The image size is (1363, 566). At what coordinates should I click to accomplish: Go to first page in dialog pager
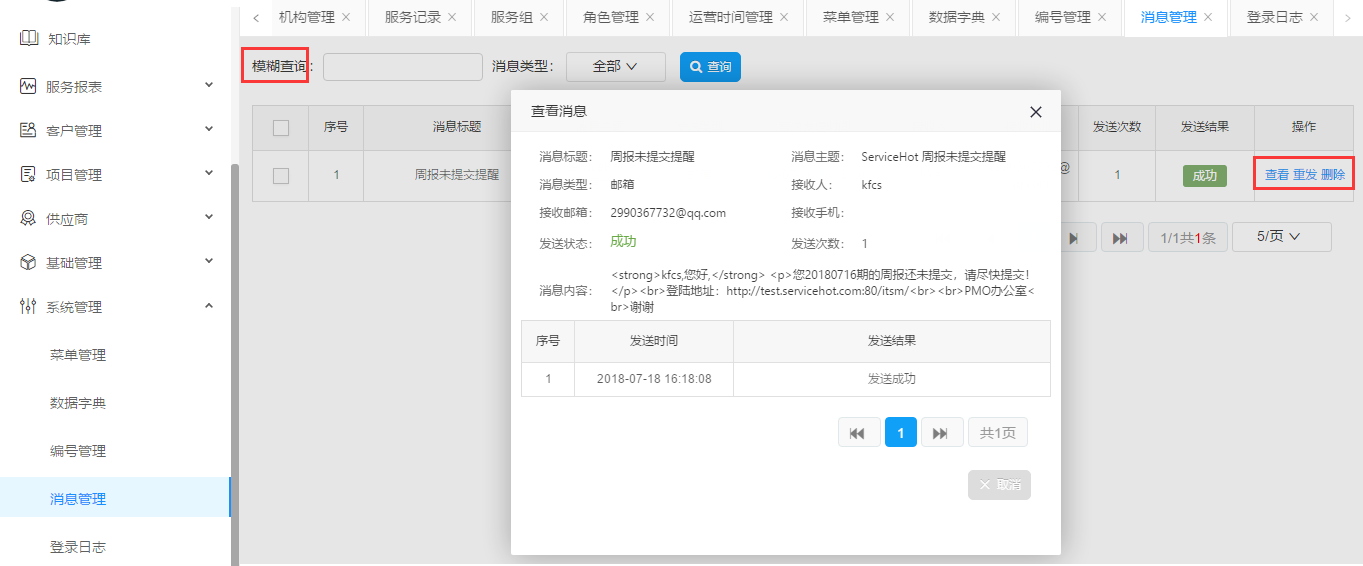coord(858,433)
